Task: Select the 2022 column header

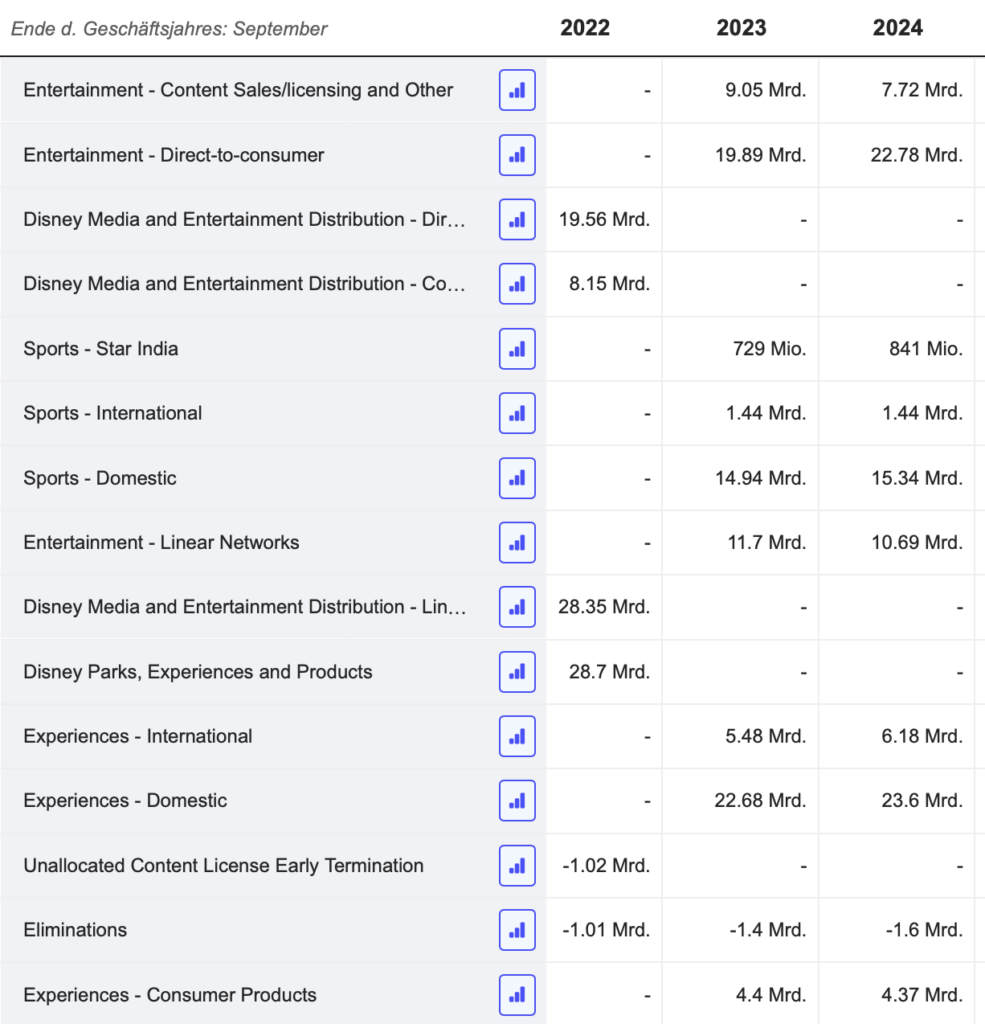Action: (585, 28)
